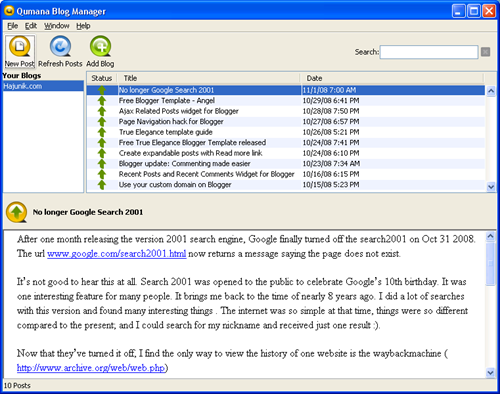Open the archive.org web.php link
This screenshot has width=500, height=394.
click(x=91, y=368)
